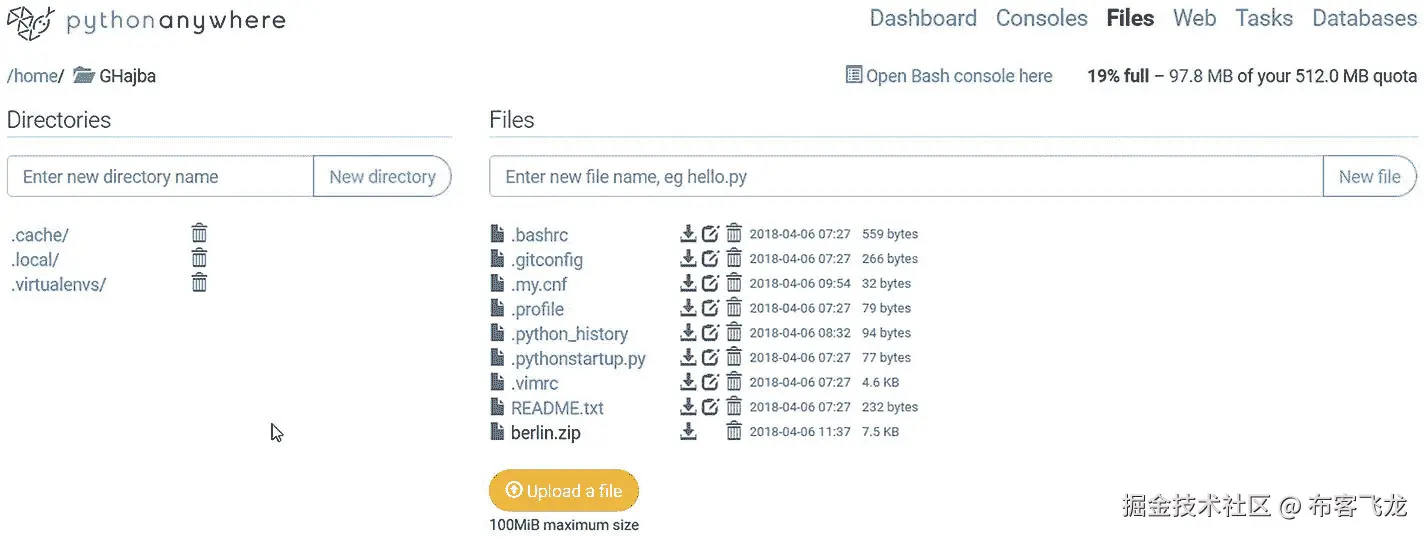Delete the .bashrc file
This screenshot has width=1425, height=537.
734,234
